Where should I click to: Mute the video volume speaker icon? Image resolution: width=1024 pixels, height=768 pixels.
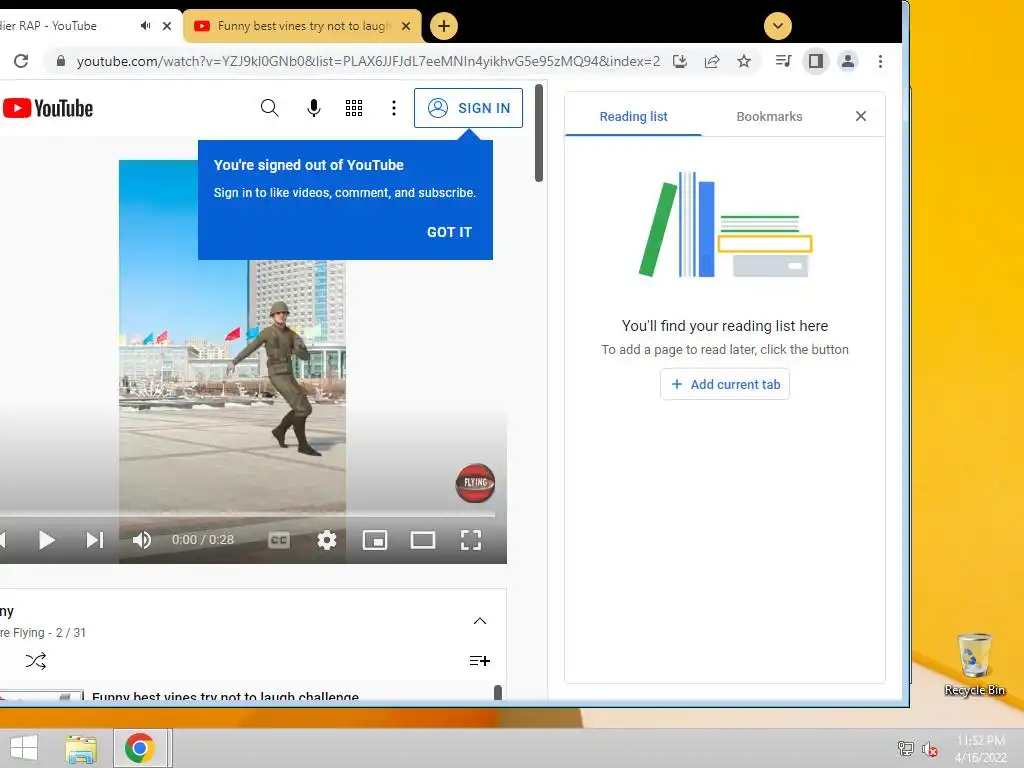[142, 540]
